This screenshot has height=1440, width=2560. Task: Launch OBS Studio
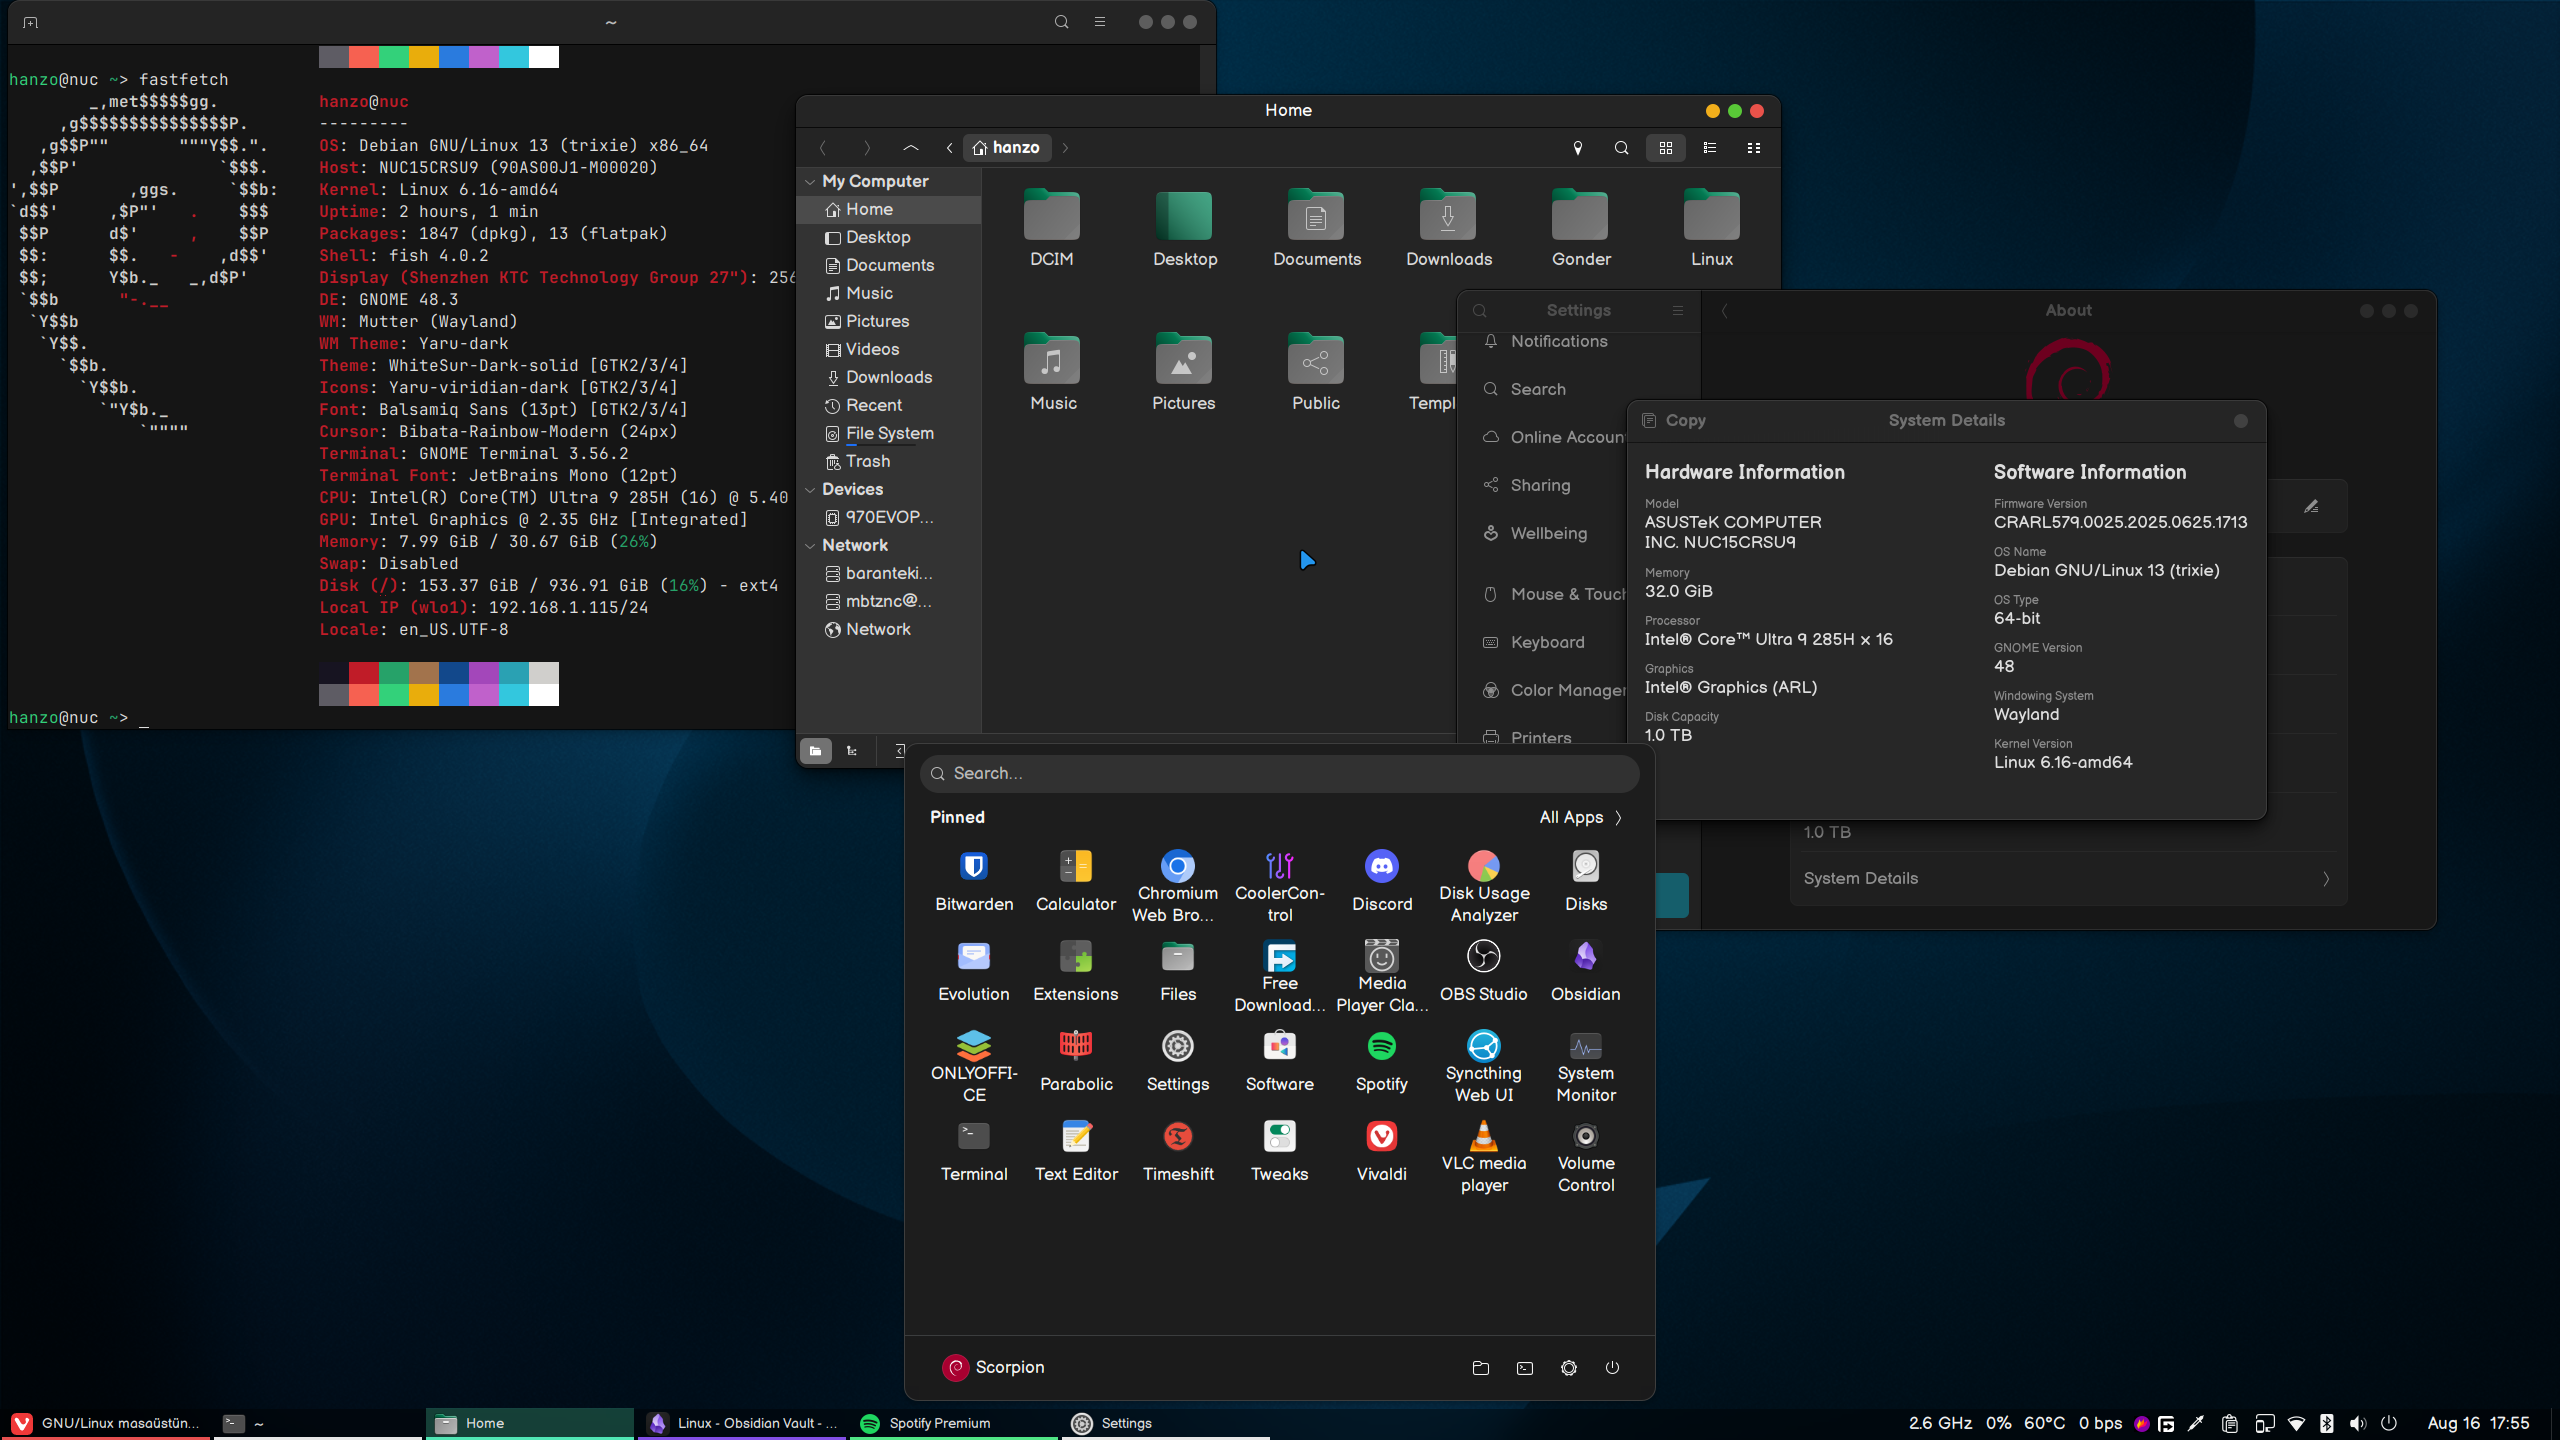pyautogui.click(x=1484, y=971)
